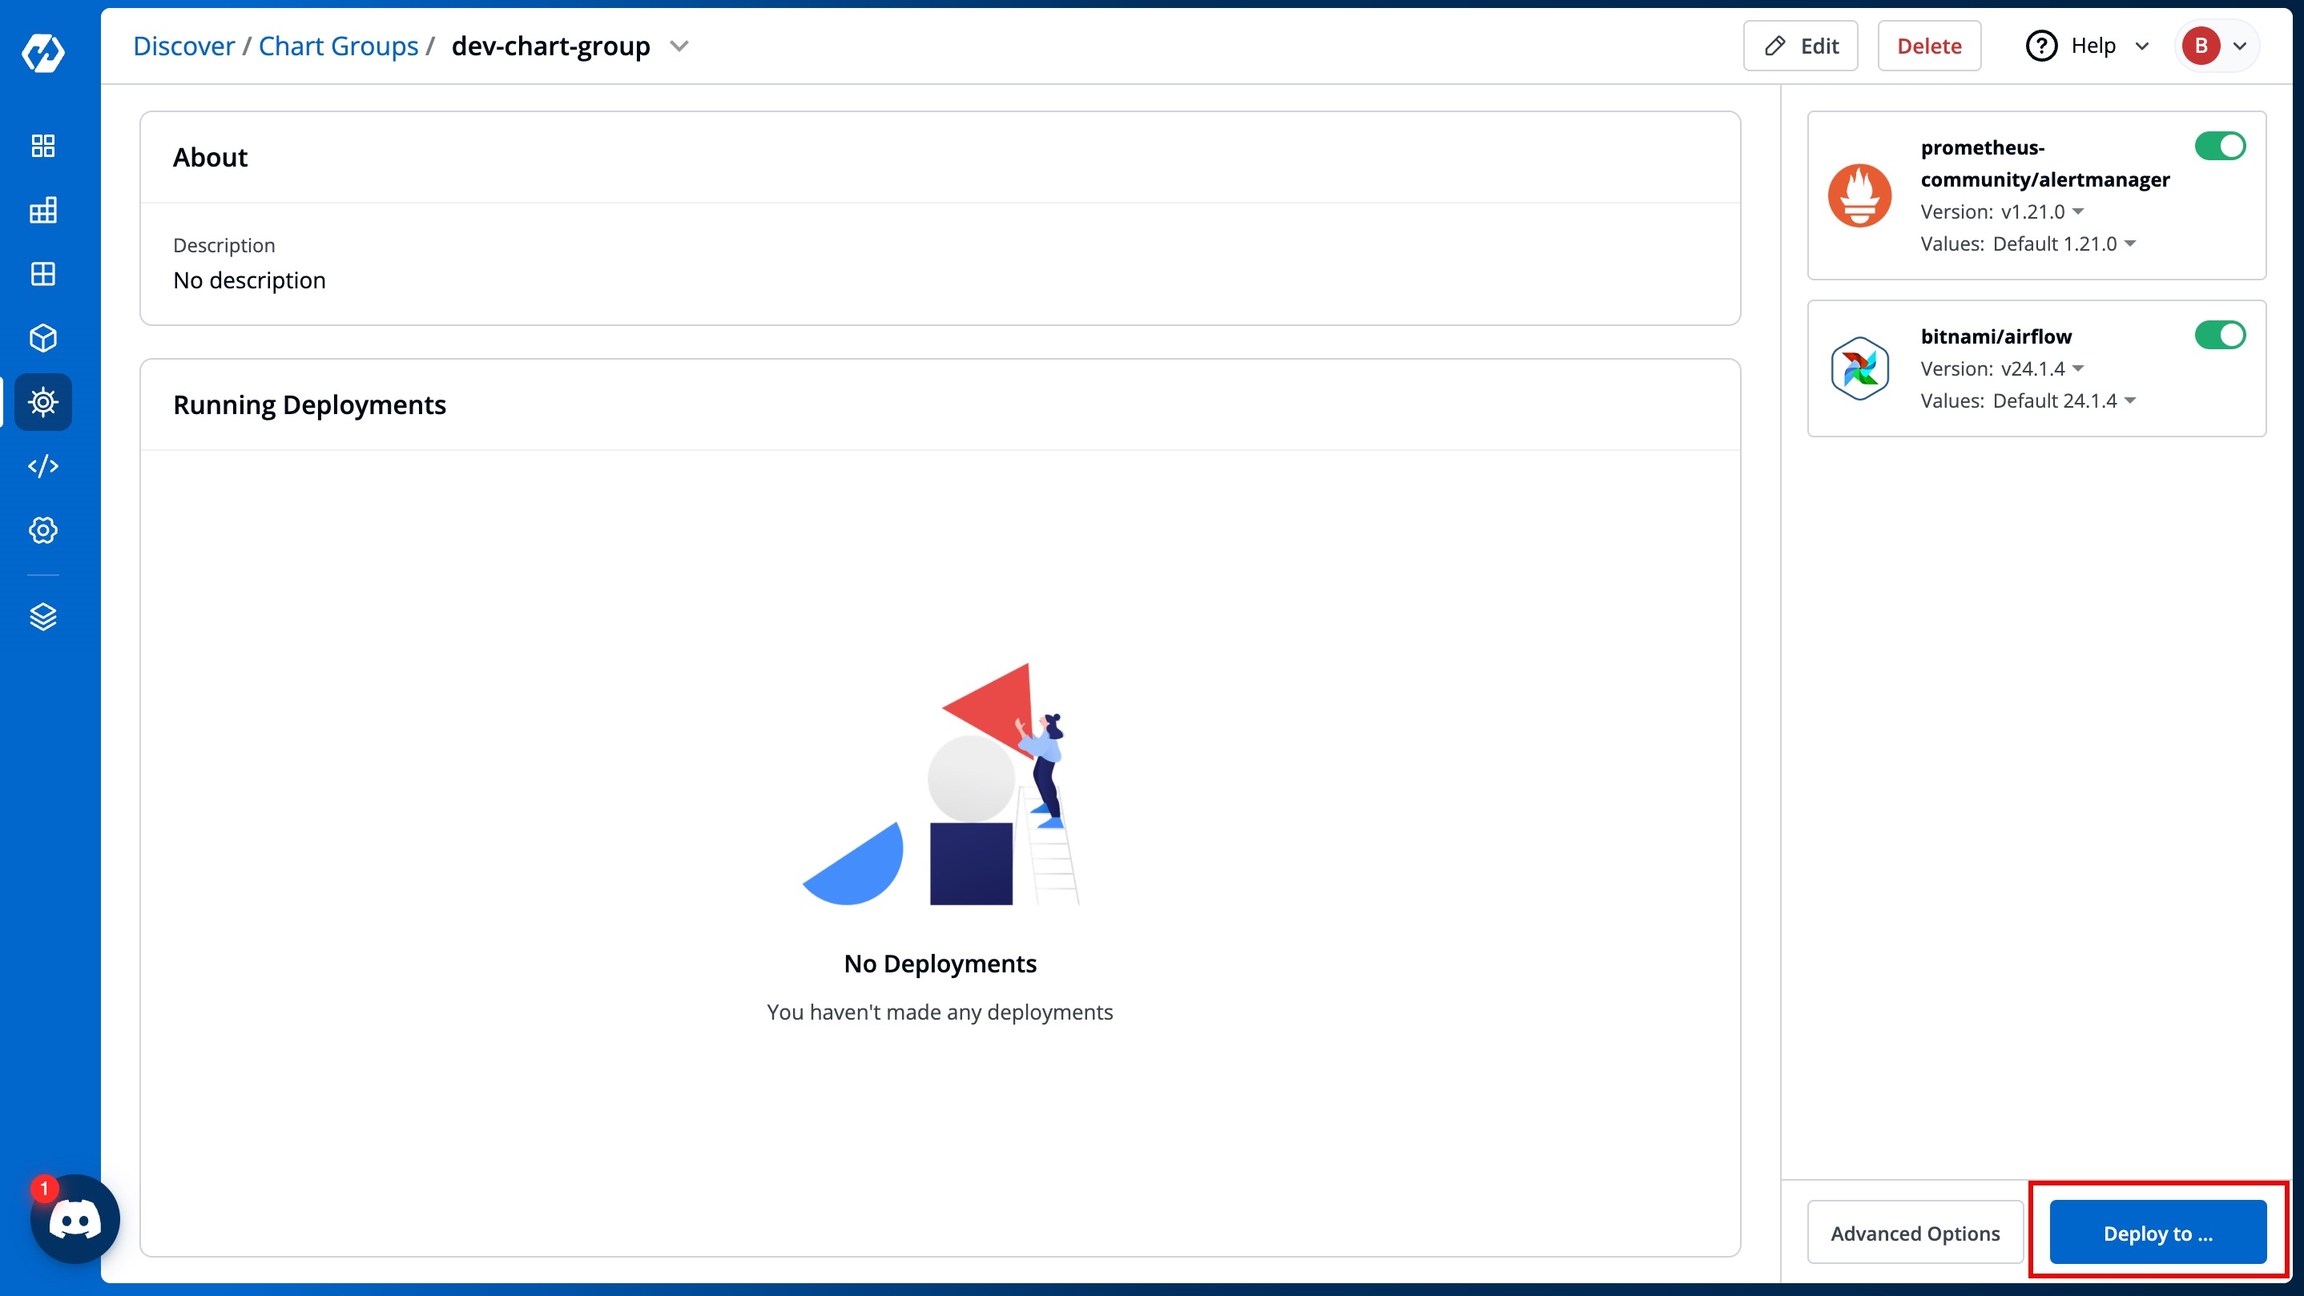The height and width of the screenshot is (1296, 2304).
Task: Click the Deploy to ... button
Action: coord(2158,1233)
